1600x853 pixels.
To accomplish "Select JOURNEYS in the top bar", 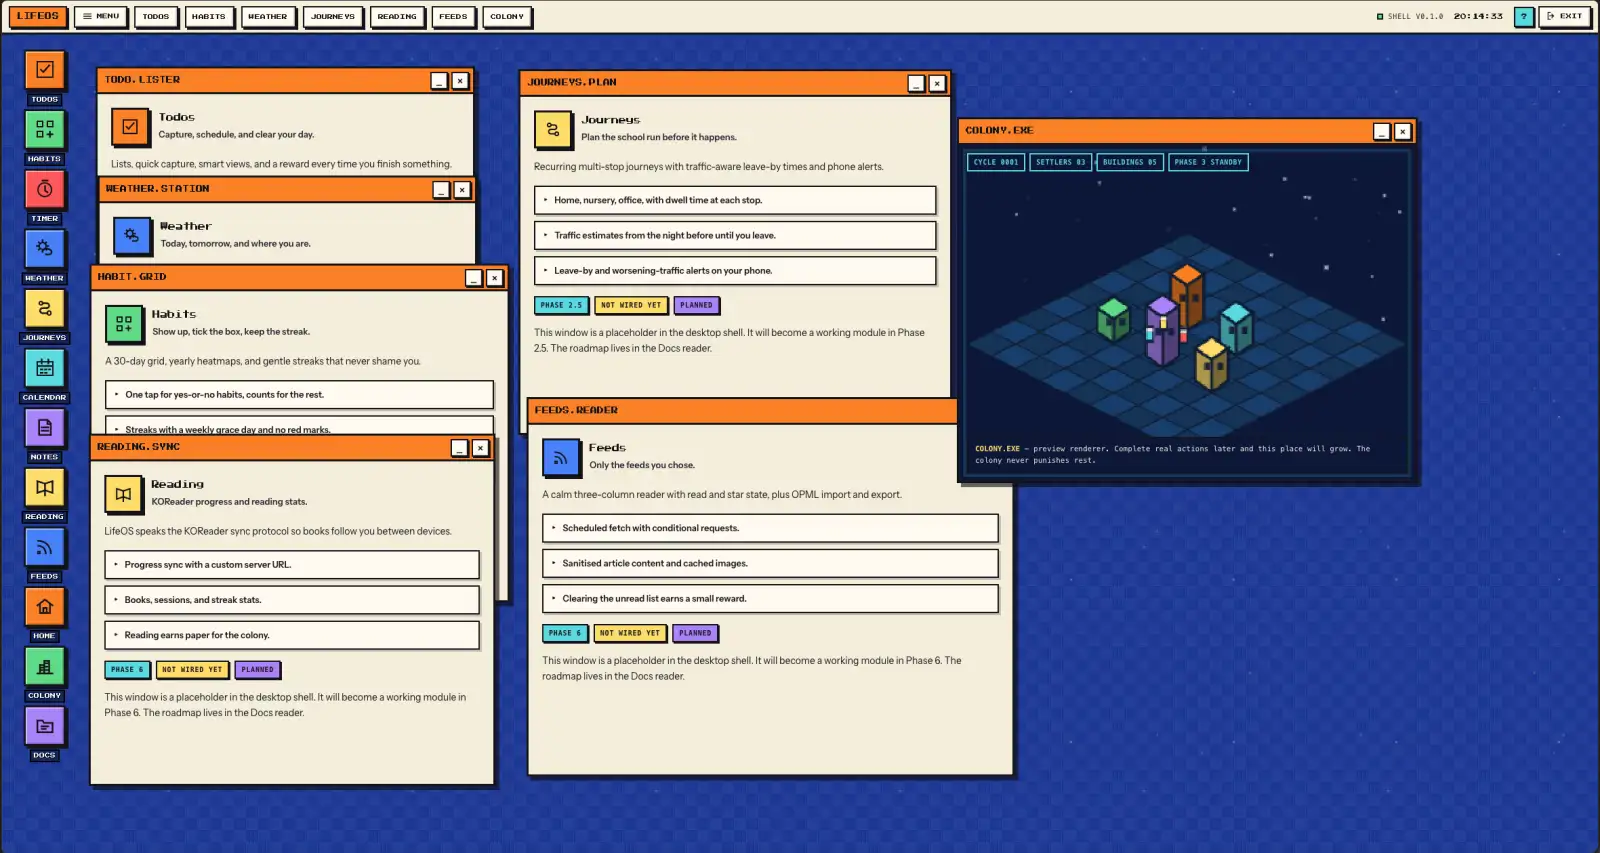I will point(333,16).
